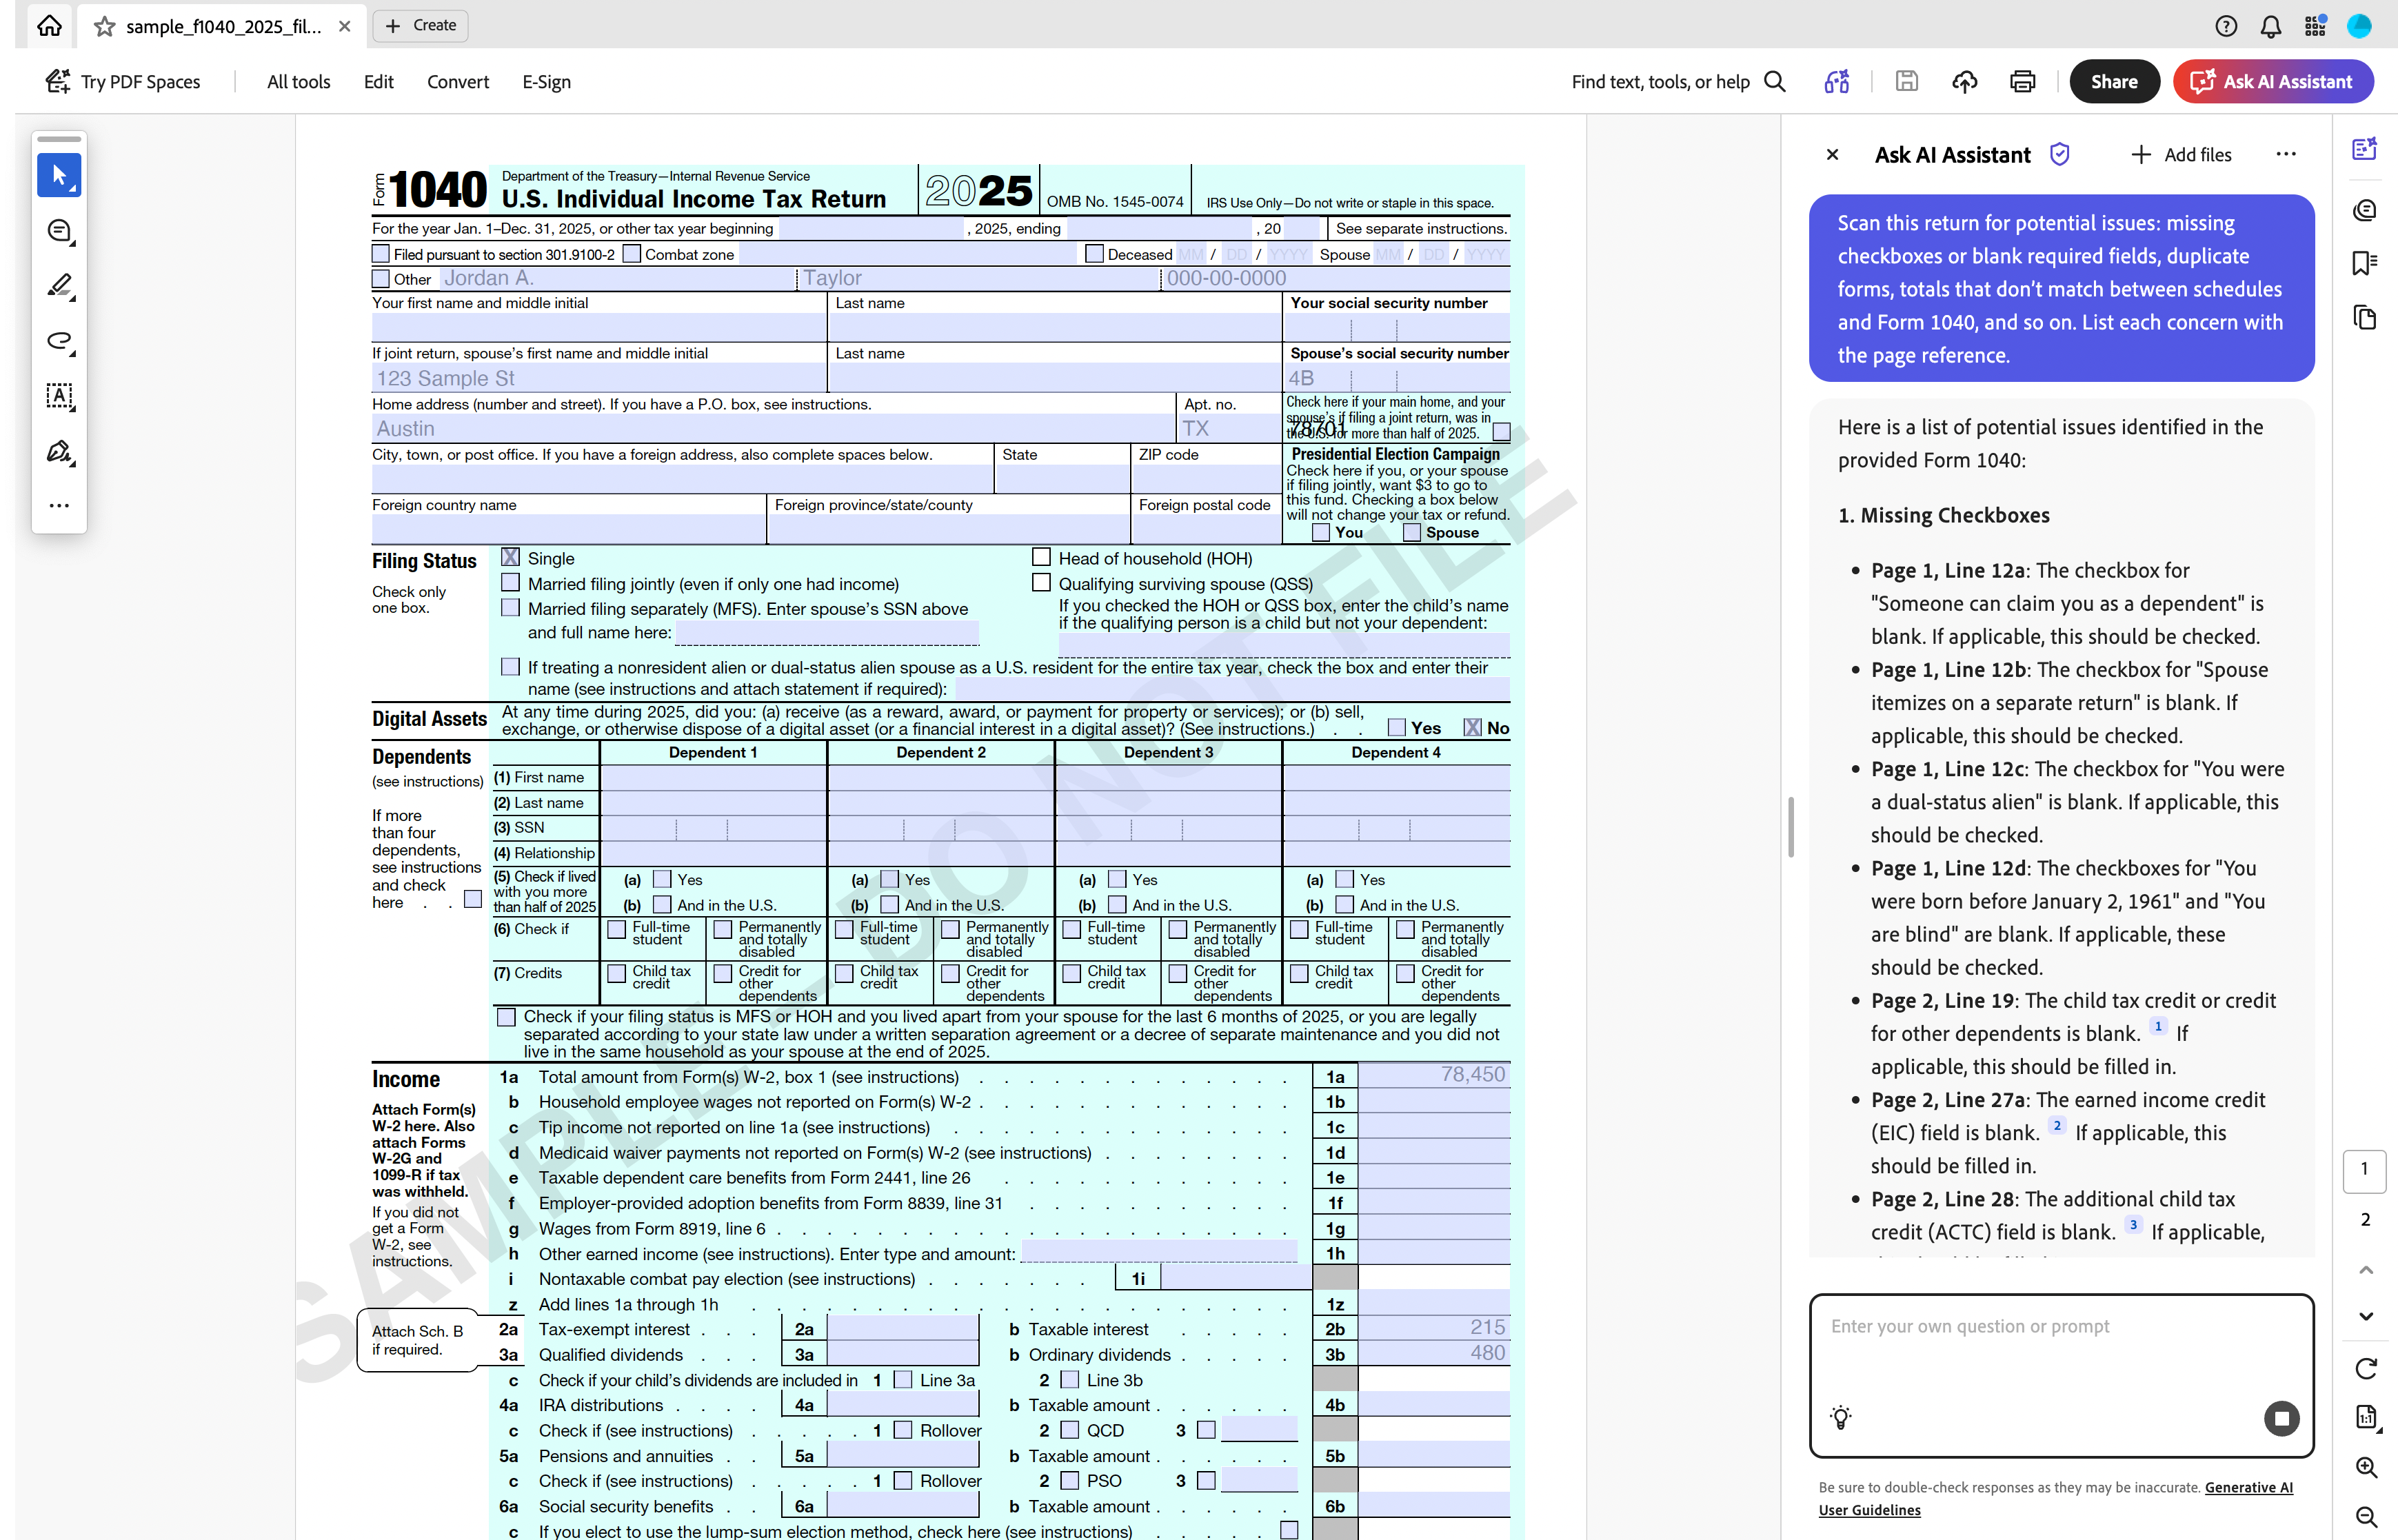Stop AI response generation button
This screenshot has height=1540, width=2398.
click(2281, 1418)
